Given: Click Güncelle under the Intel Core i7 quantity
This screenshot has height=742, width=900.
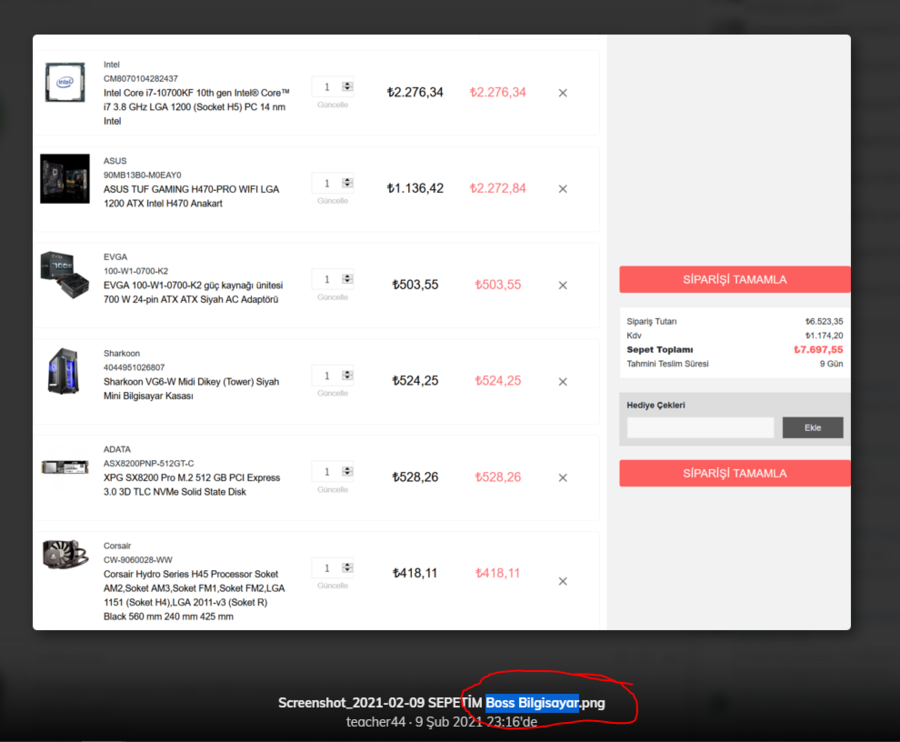Looking at the screenshot, I should (x=332, y=105).
